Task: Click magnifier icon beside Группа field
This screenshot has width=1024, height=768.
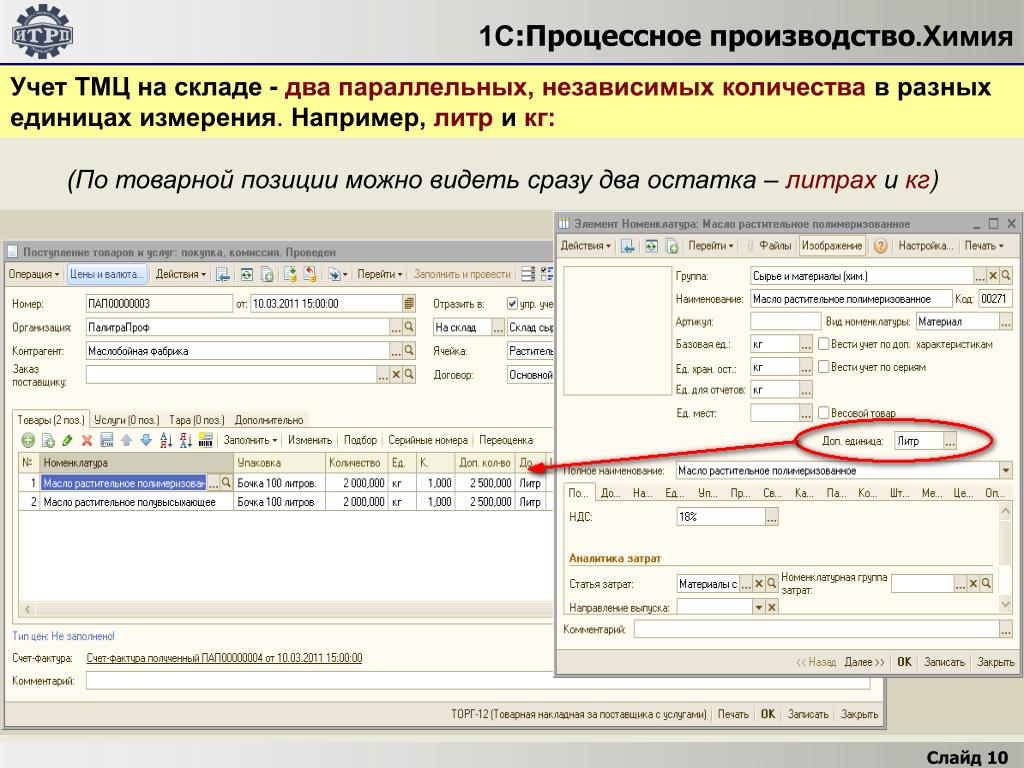Action: [x=1006, y=276]
